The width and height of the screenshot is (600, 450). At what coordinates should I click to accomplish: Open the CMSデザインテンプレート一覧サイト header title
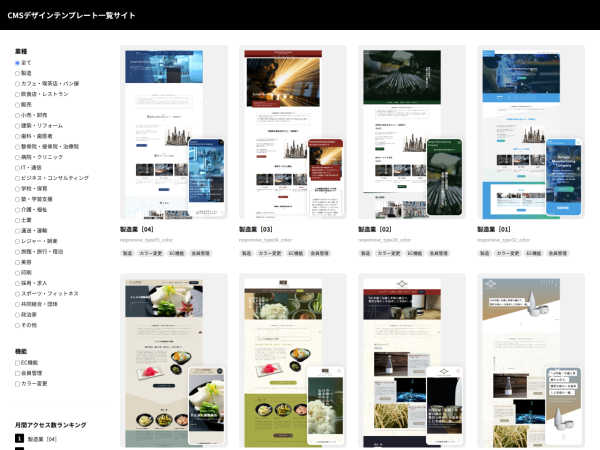click(x=71, y=15)
